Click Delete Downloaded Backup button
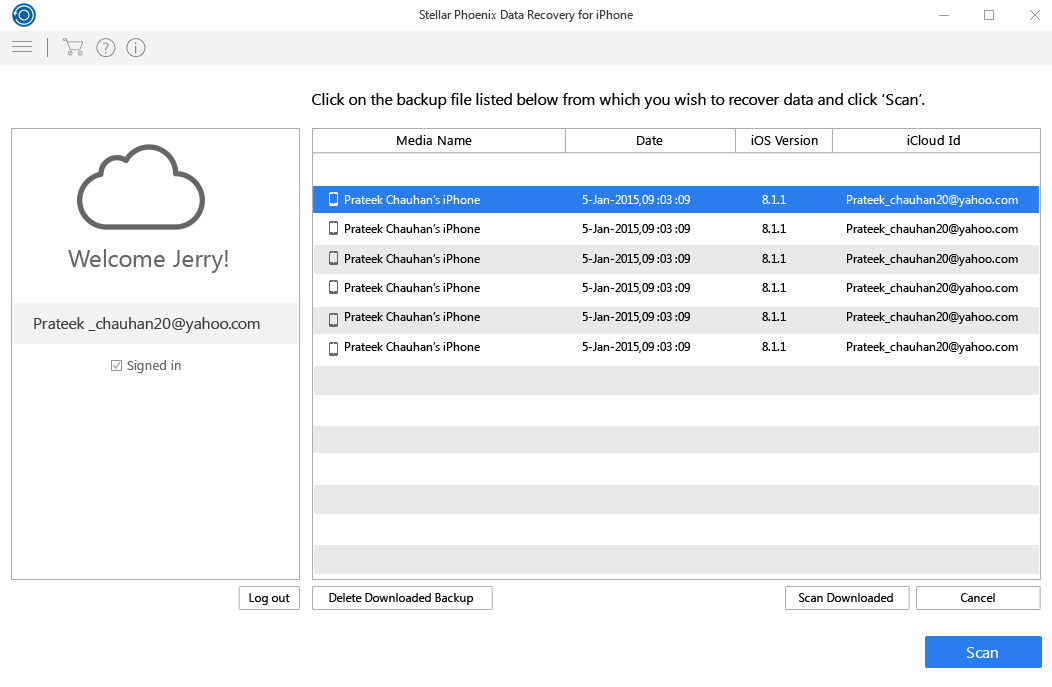The height and width of the screenshot is (687, 1052). pyautogui.click(x=402, y=598)
